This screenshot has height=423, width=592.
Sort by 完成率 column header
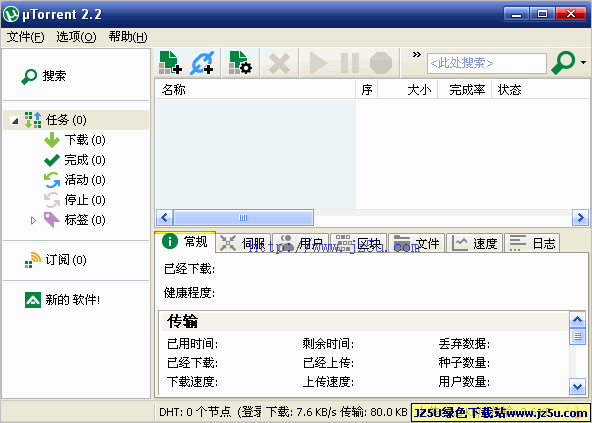[x=465, y=90]
